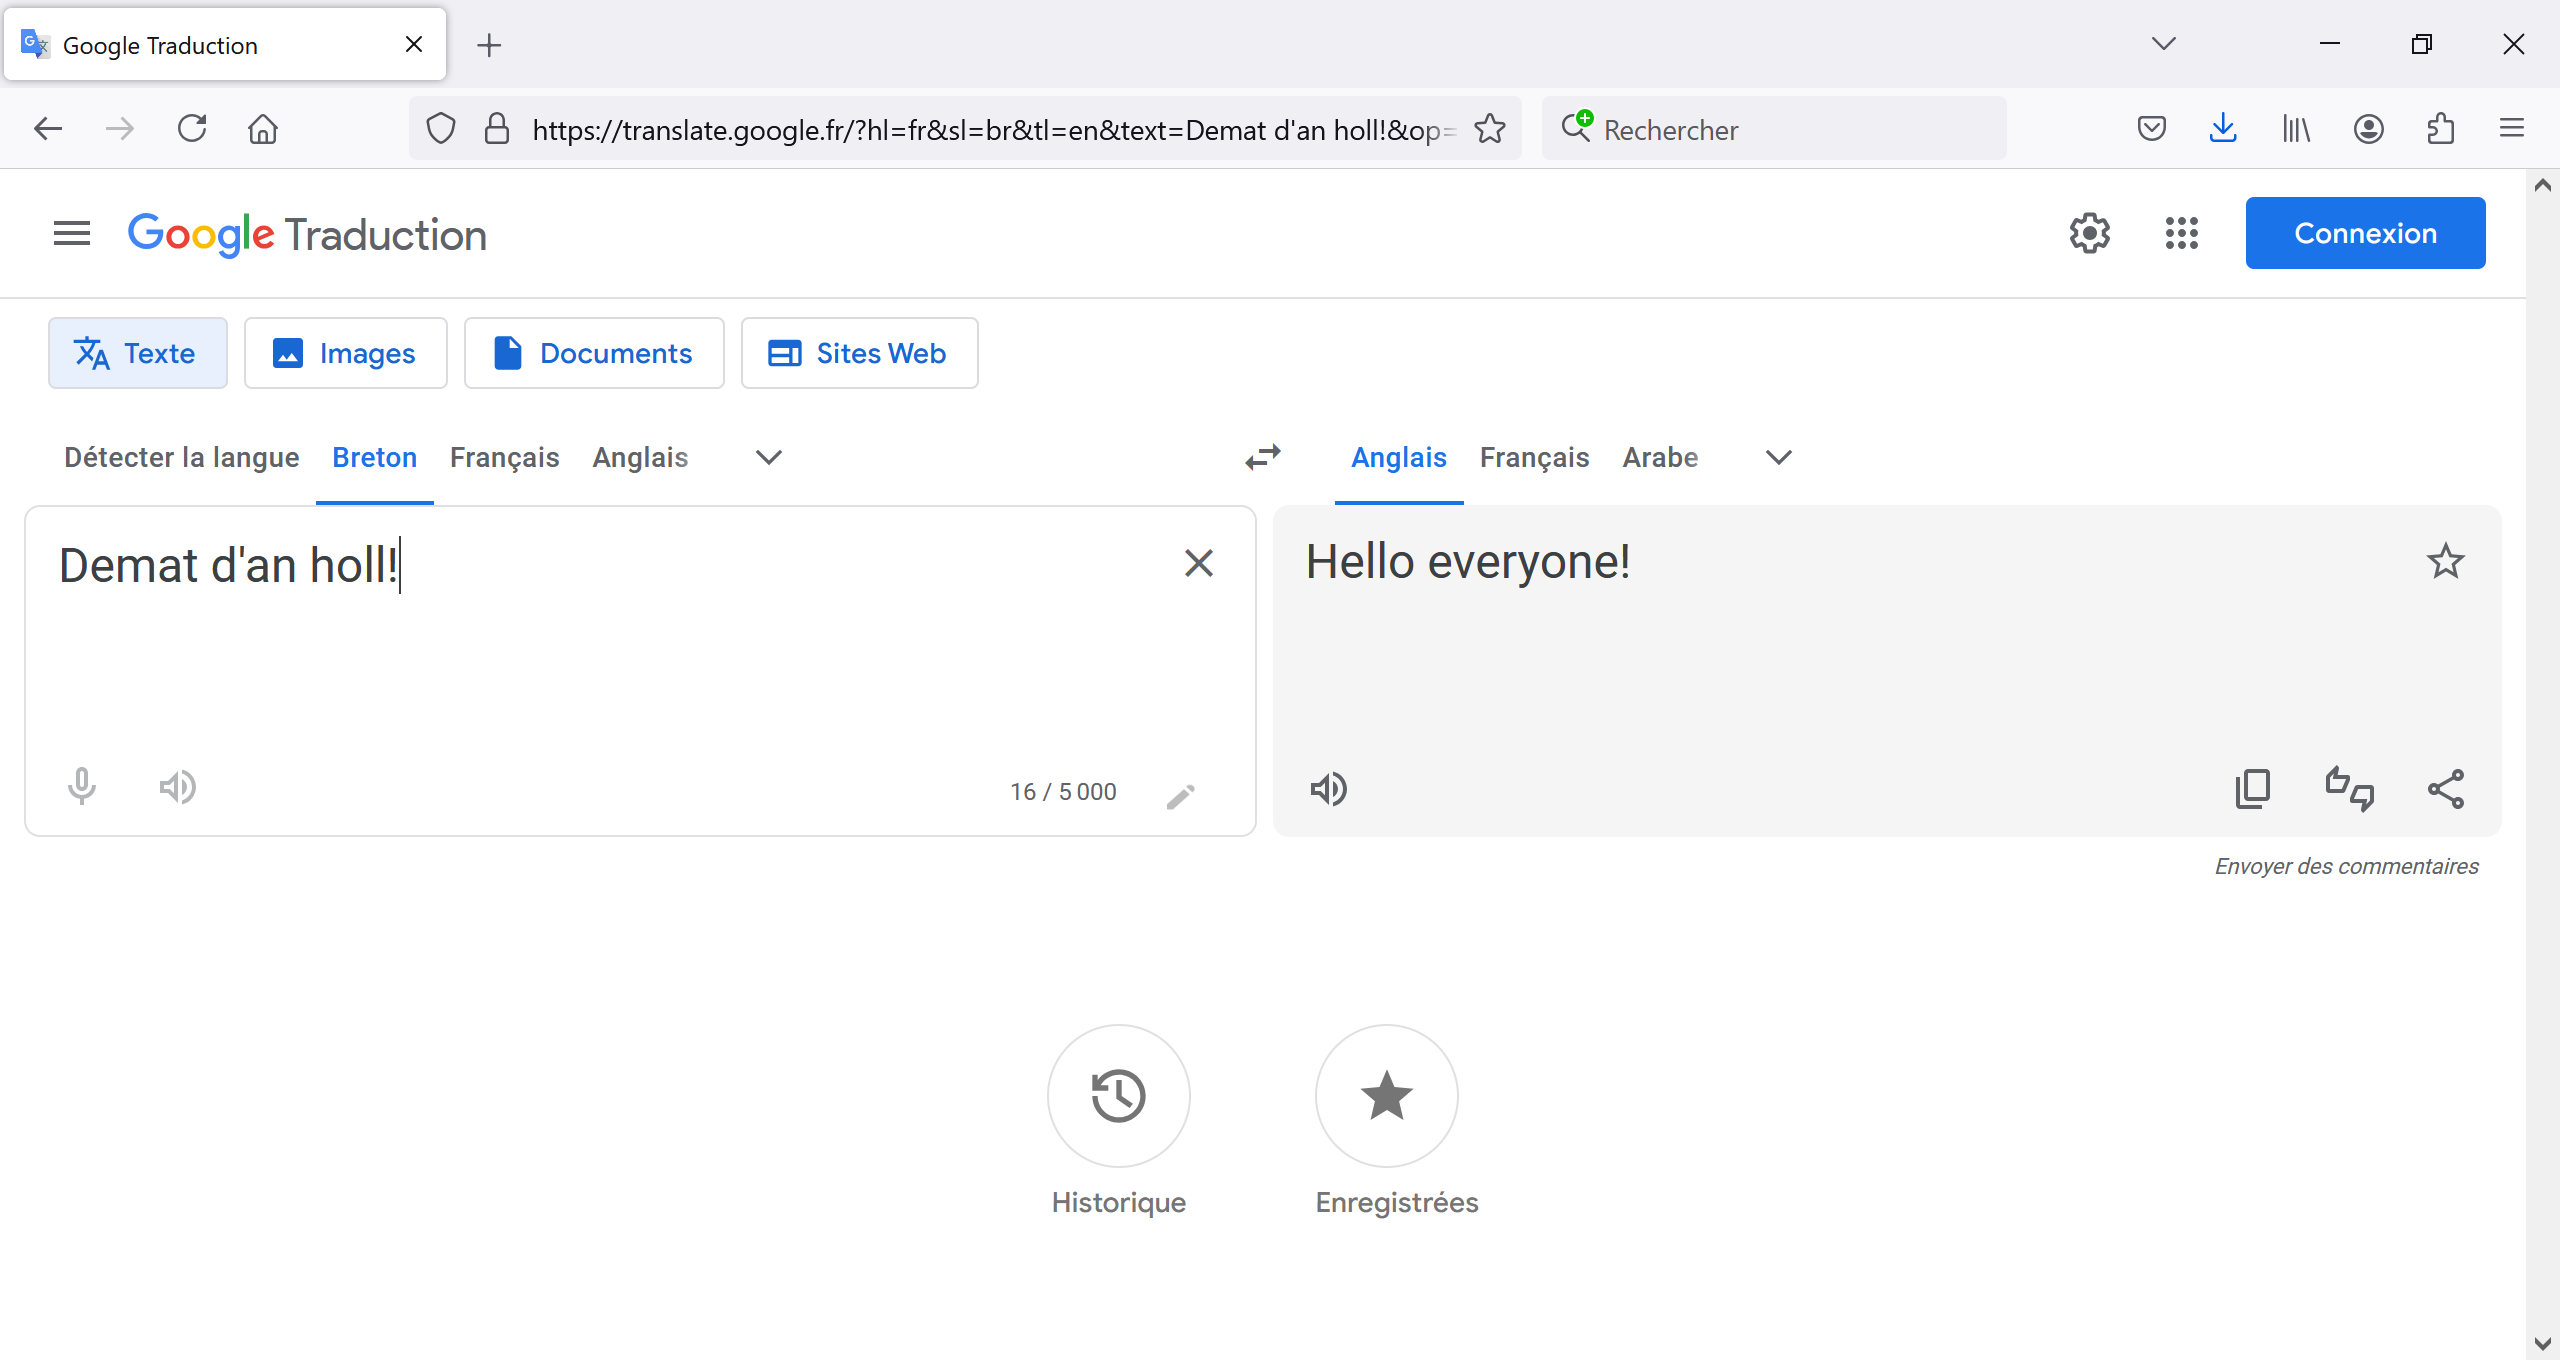
Task: Reload the current page
Action: coord(192,129)
